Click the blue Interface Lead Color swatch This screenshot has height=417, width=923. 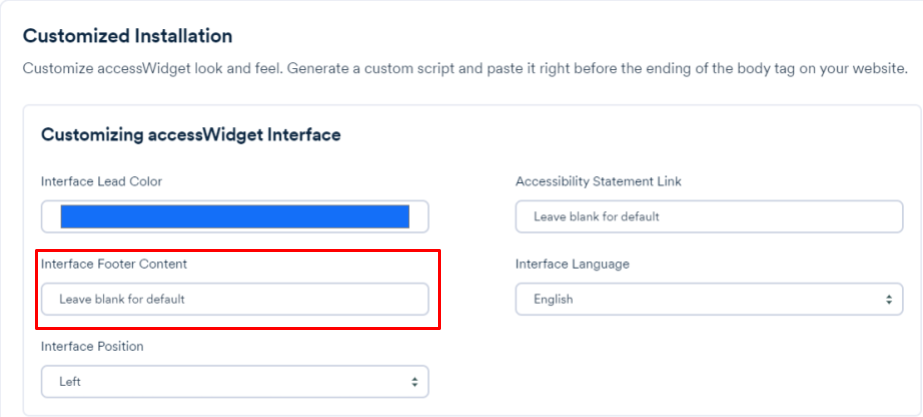click(x=234, y=216)
